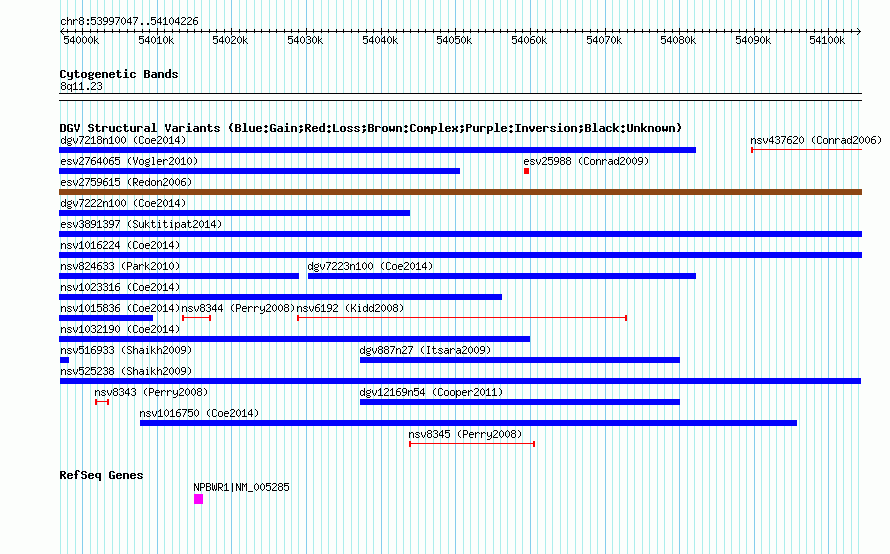Click the nsv8343 (Perry2008) red loss segment
890x554 pixels.
(x=102, y=402)
